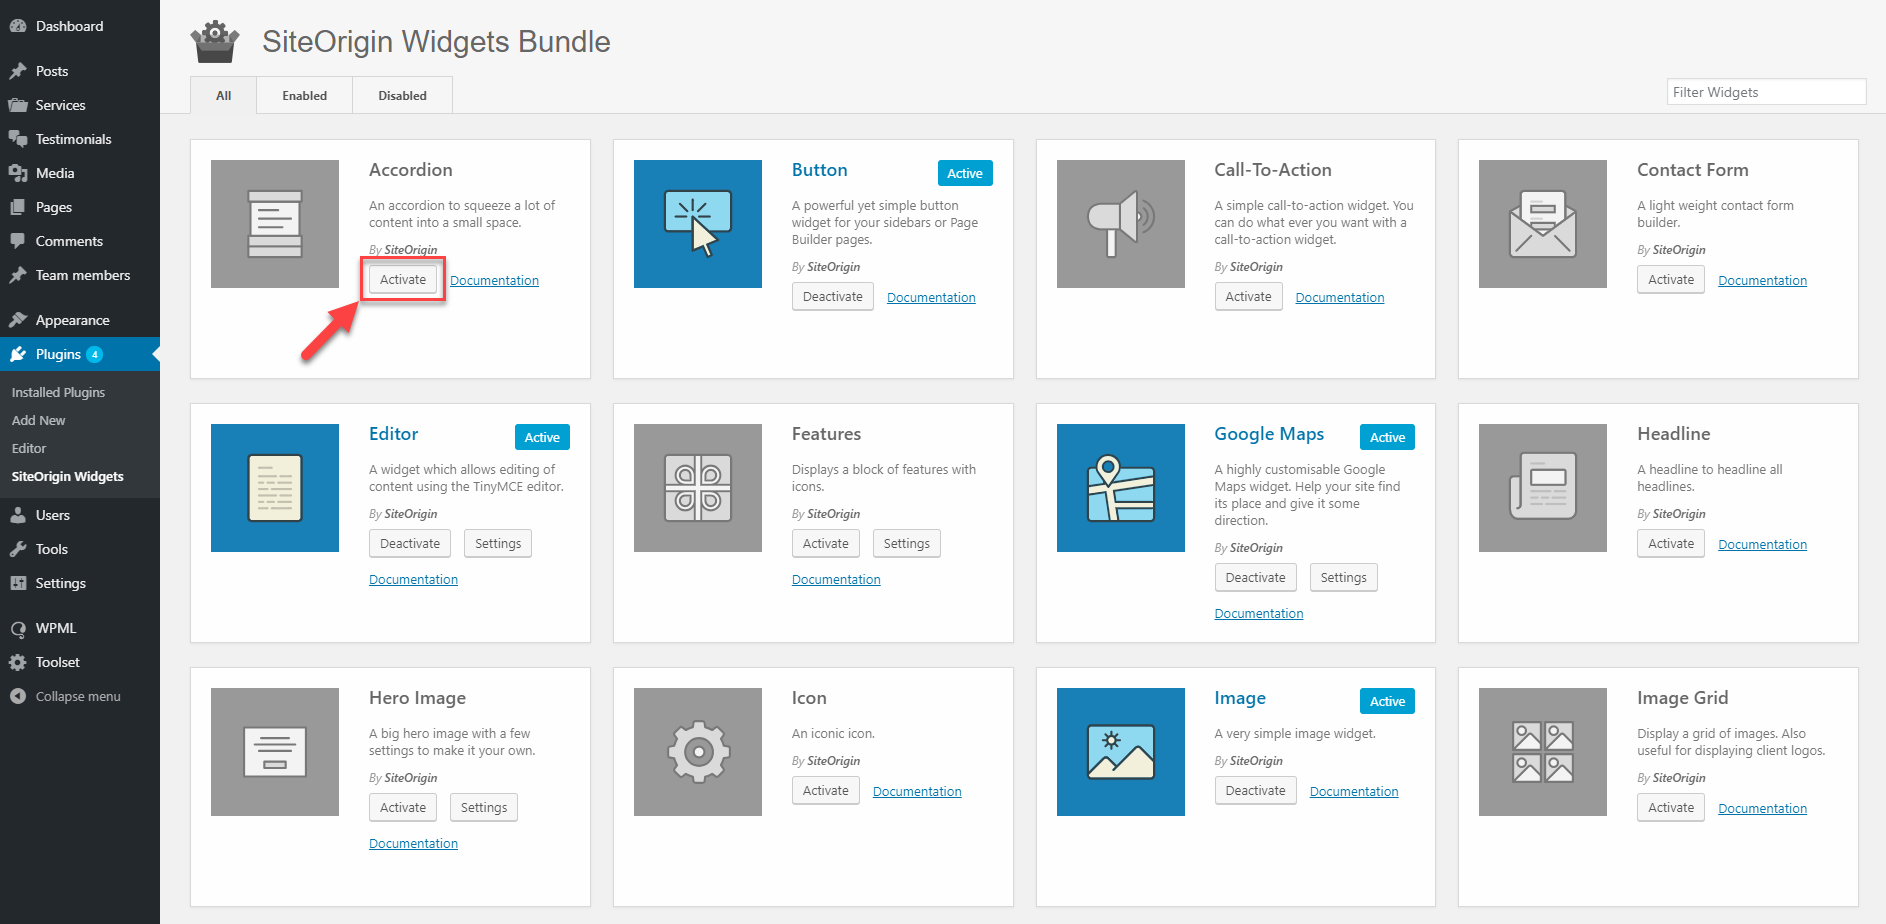Viewport: 1886px width, 924px height.
Task: Open Google Maps widget Settings
Action: point(1343,578)
